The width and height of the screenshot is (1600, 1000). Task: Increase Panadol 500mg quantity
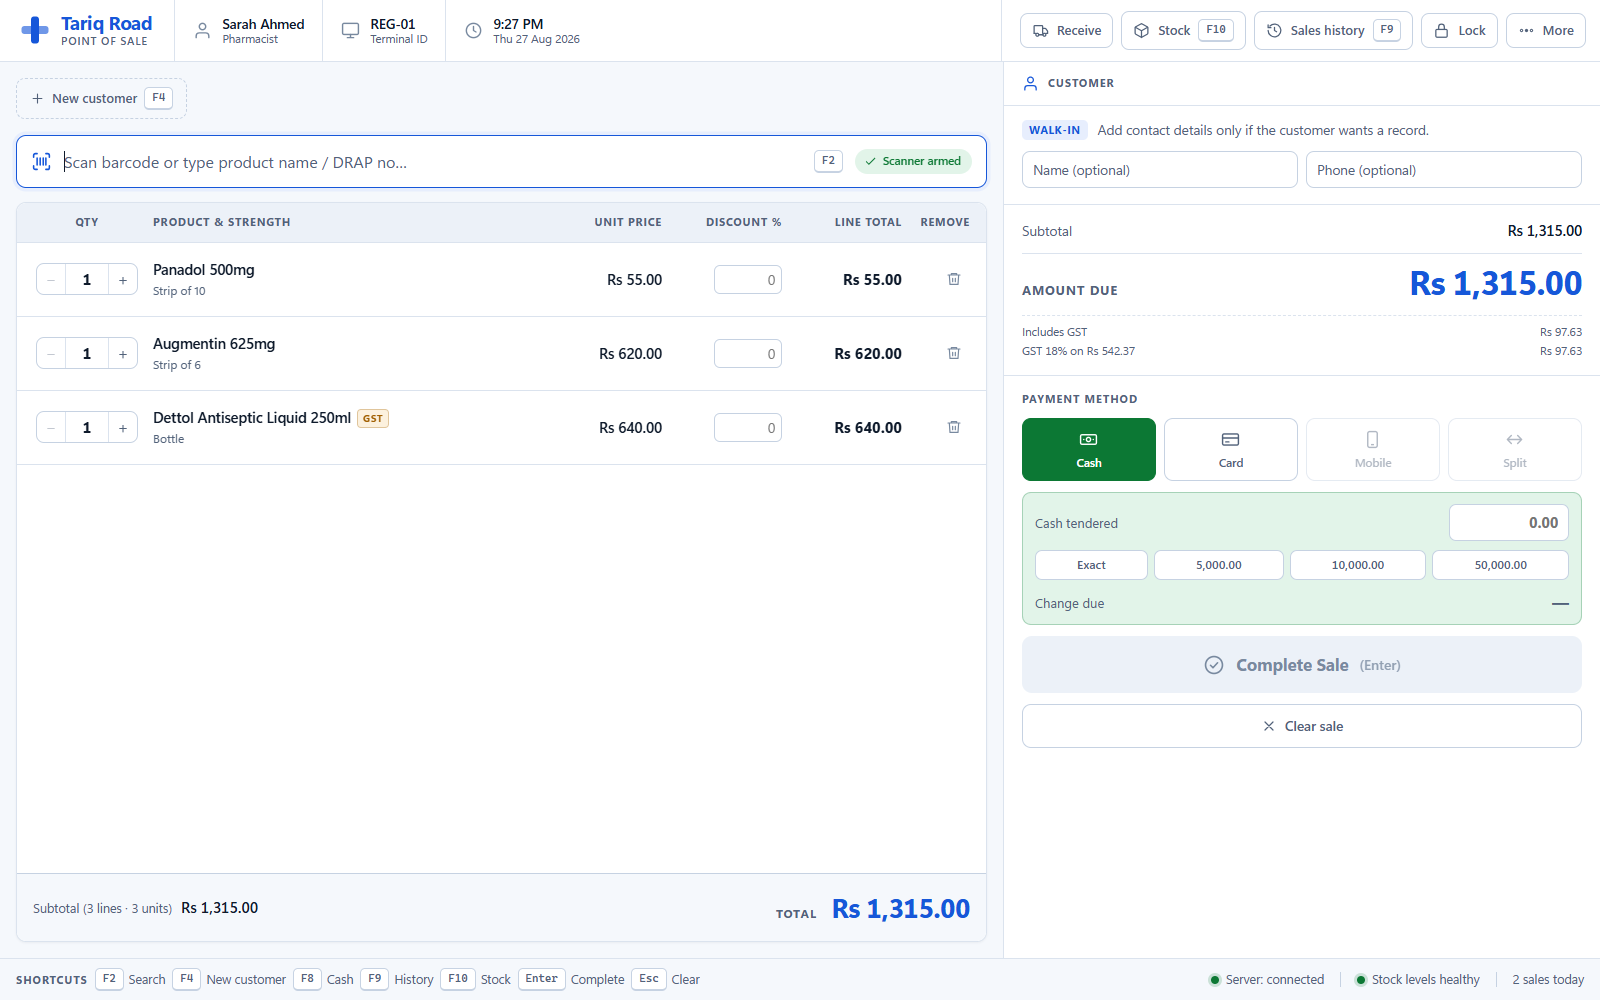pyautogui.click(x=123, y=280)
